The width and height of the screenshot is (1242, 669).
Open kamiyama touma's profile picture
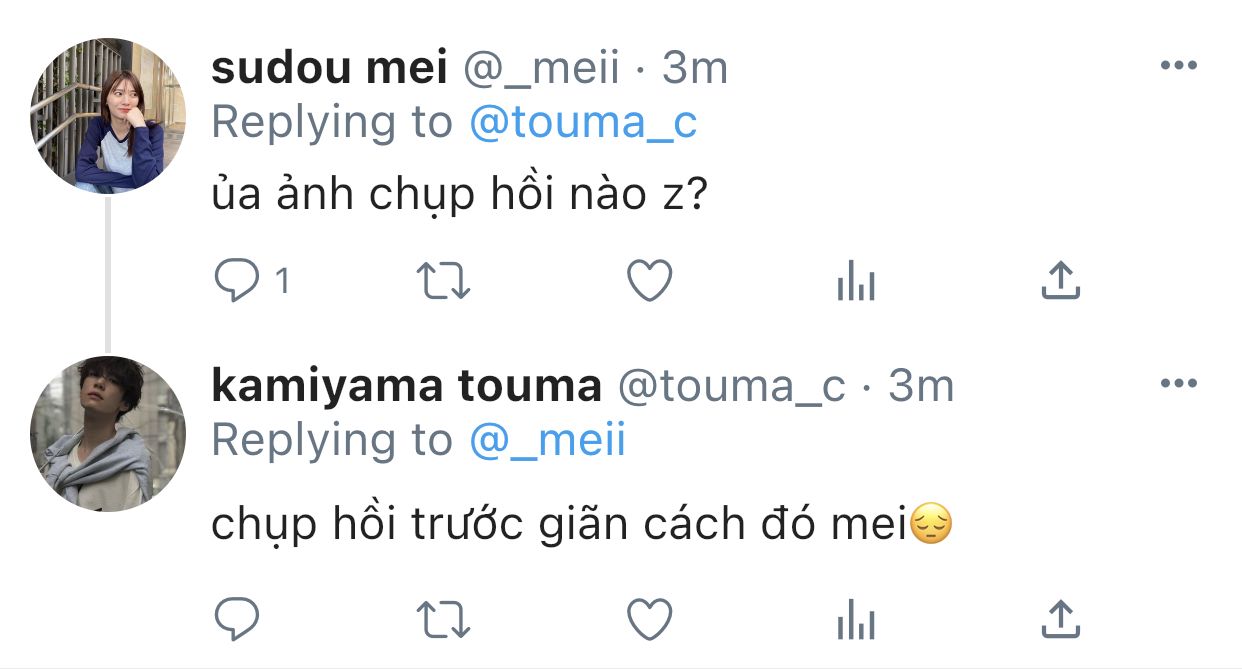coord(107,433)
